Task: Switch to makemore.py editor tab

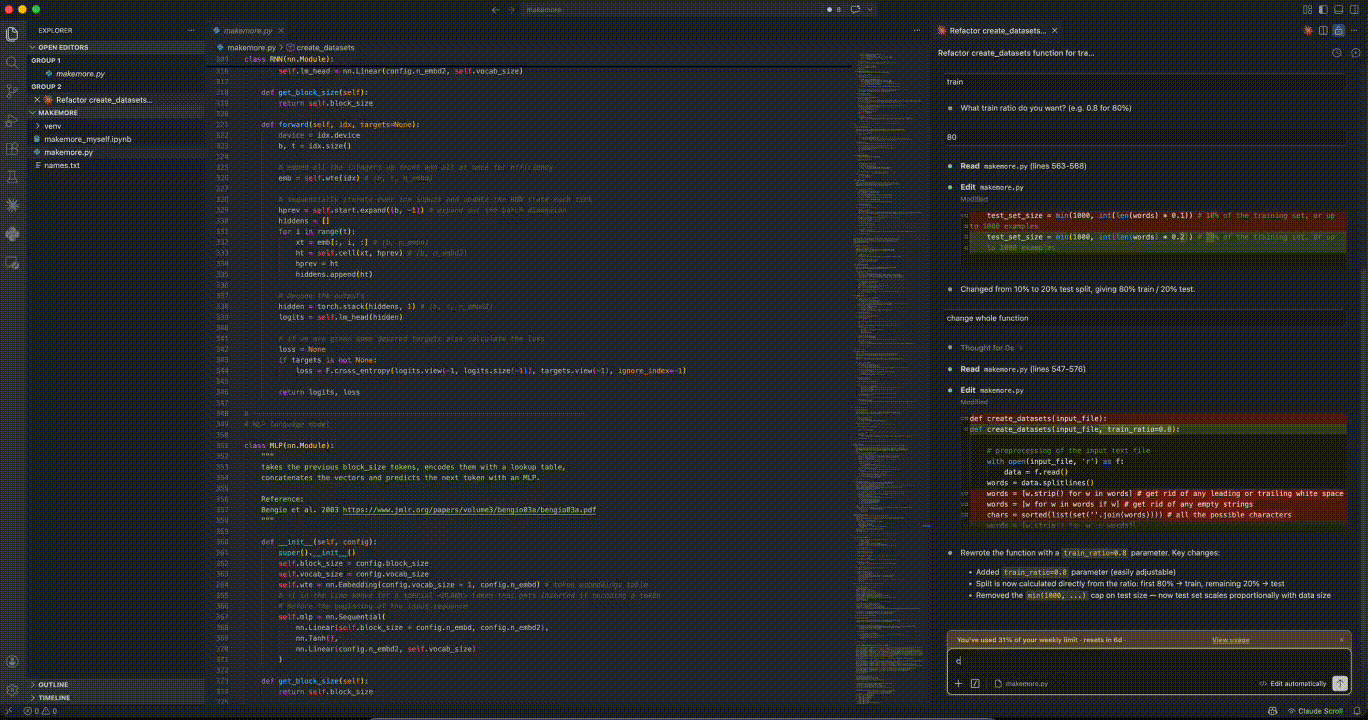Action: [249, 31]
